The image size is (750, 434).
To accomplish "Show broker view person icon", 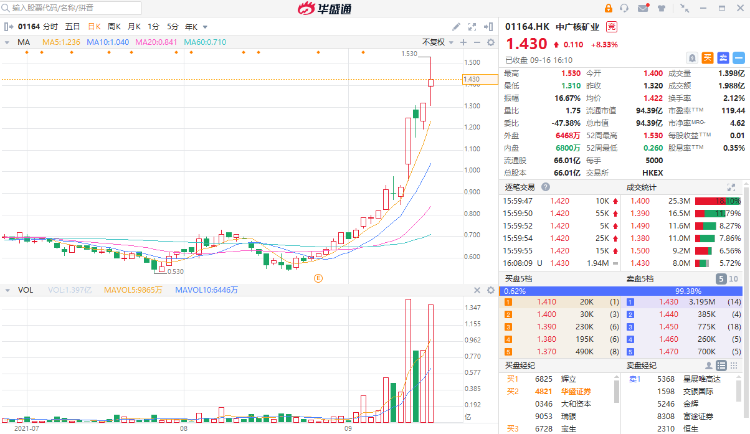I will point(709,366).
